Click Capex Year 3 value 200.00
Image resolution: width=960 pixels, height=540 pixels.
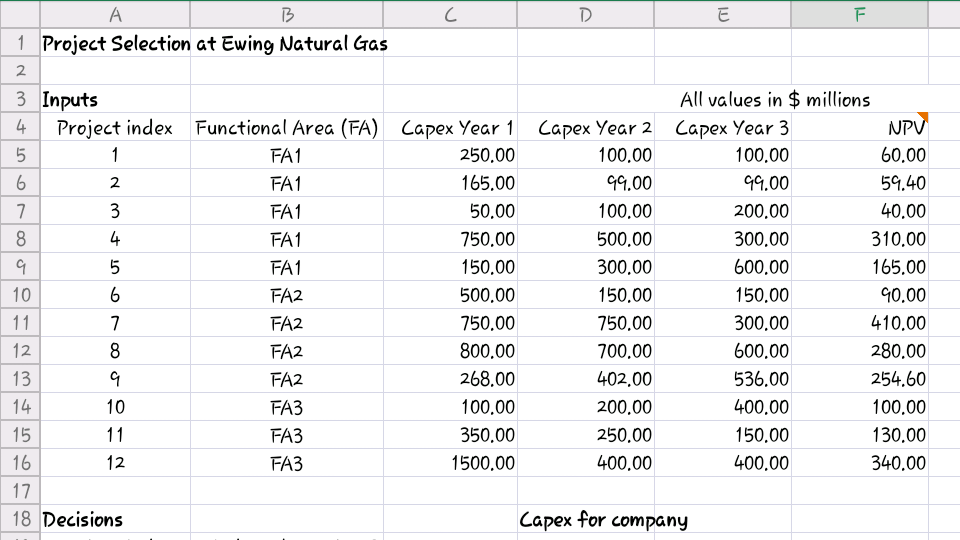click(722, 211)
